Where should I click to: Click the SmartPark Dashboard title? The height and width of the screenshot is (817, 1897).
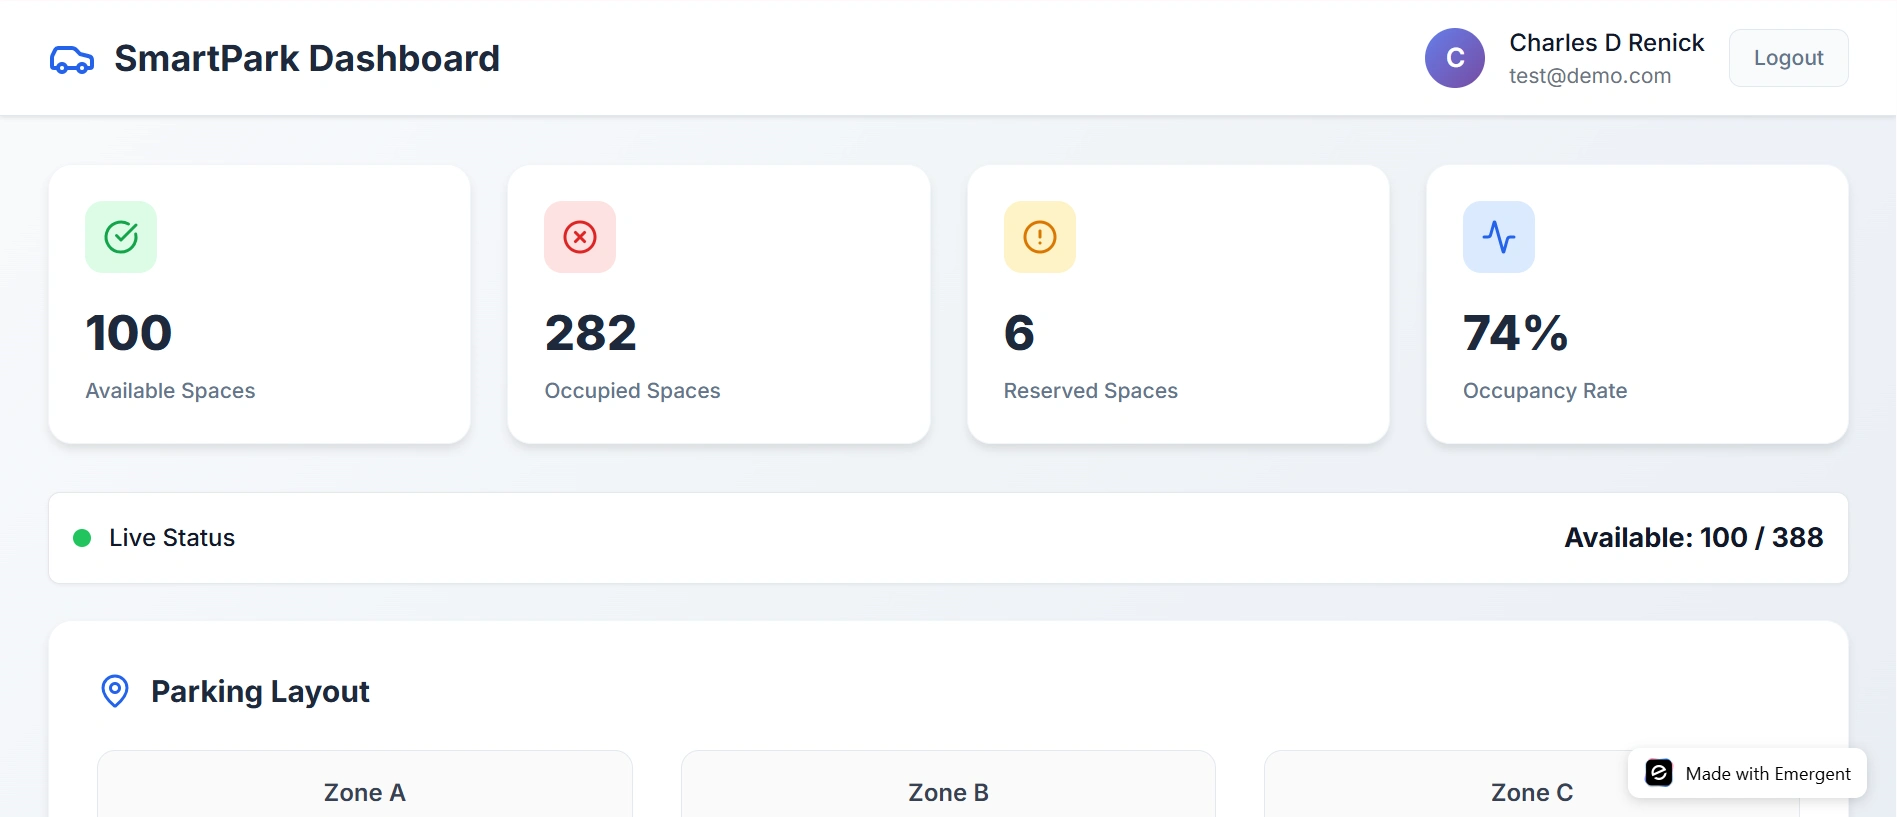(307, 58)
